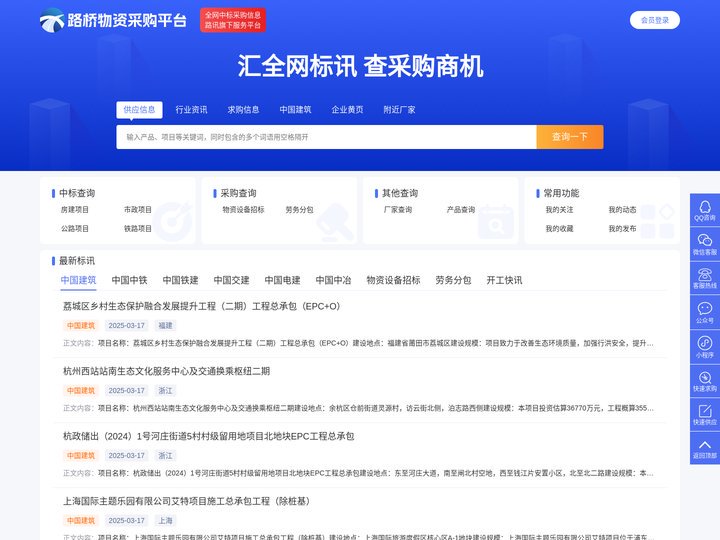Open 房建项目 under 中标查询
720x540 pixels.
pos(75,210)
